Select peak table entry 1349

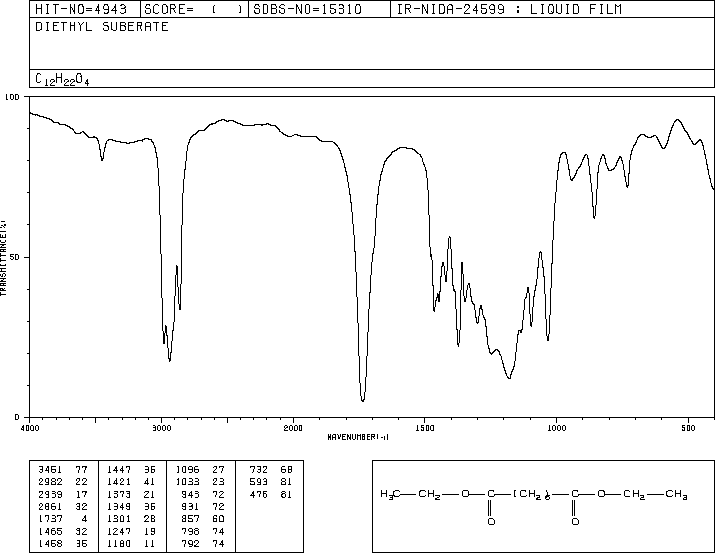[x=119, y=506]
